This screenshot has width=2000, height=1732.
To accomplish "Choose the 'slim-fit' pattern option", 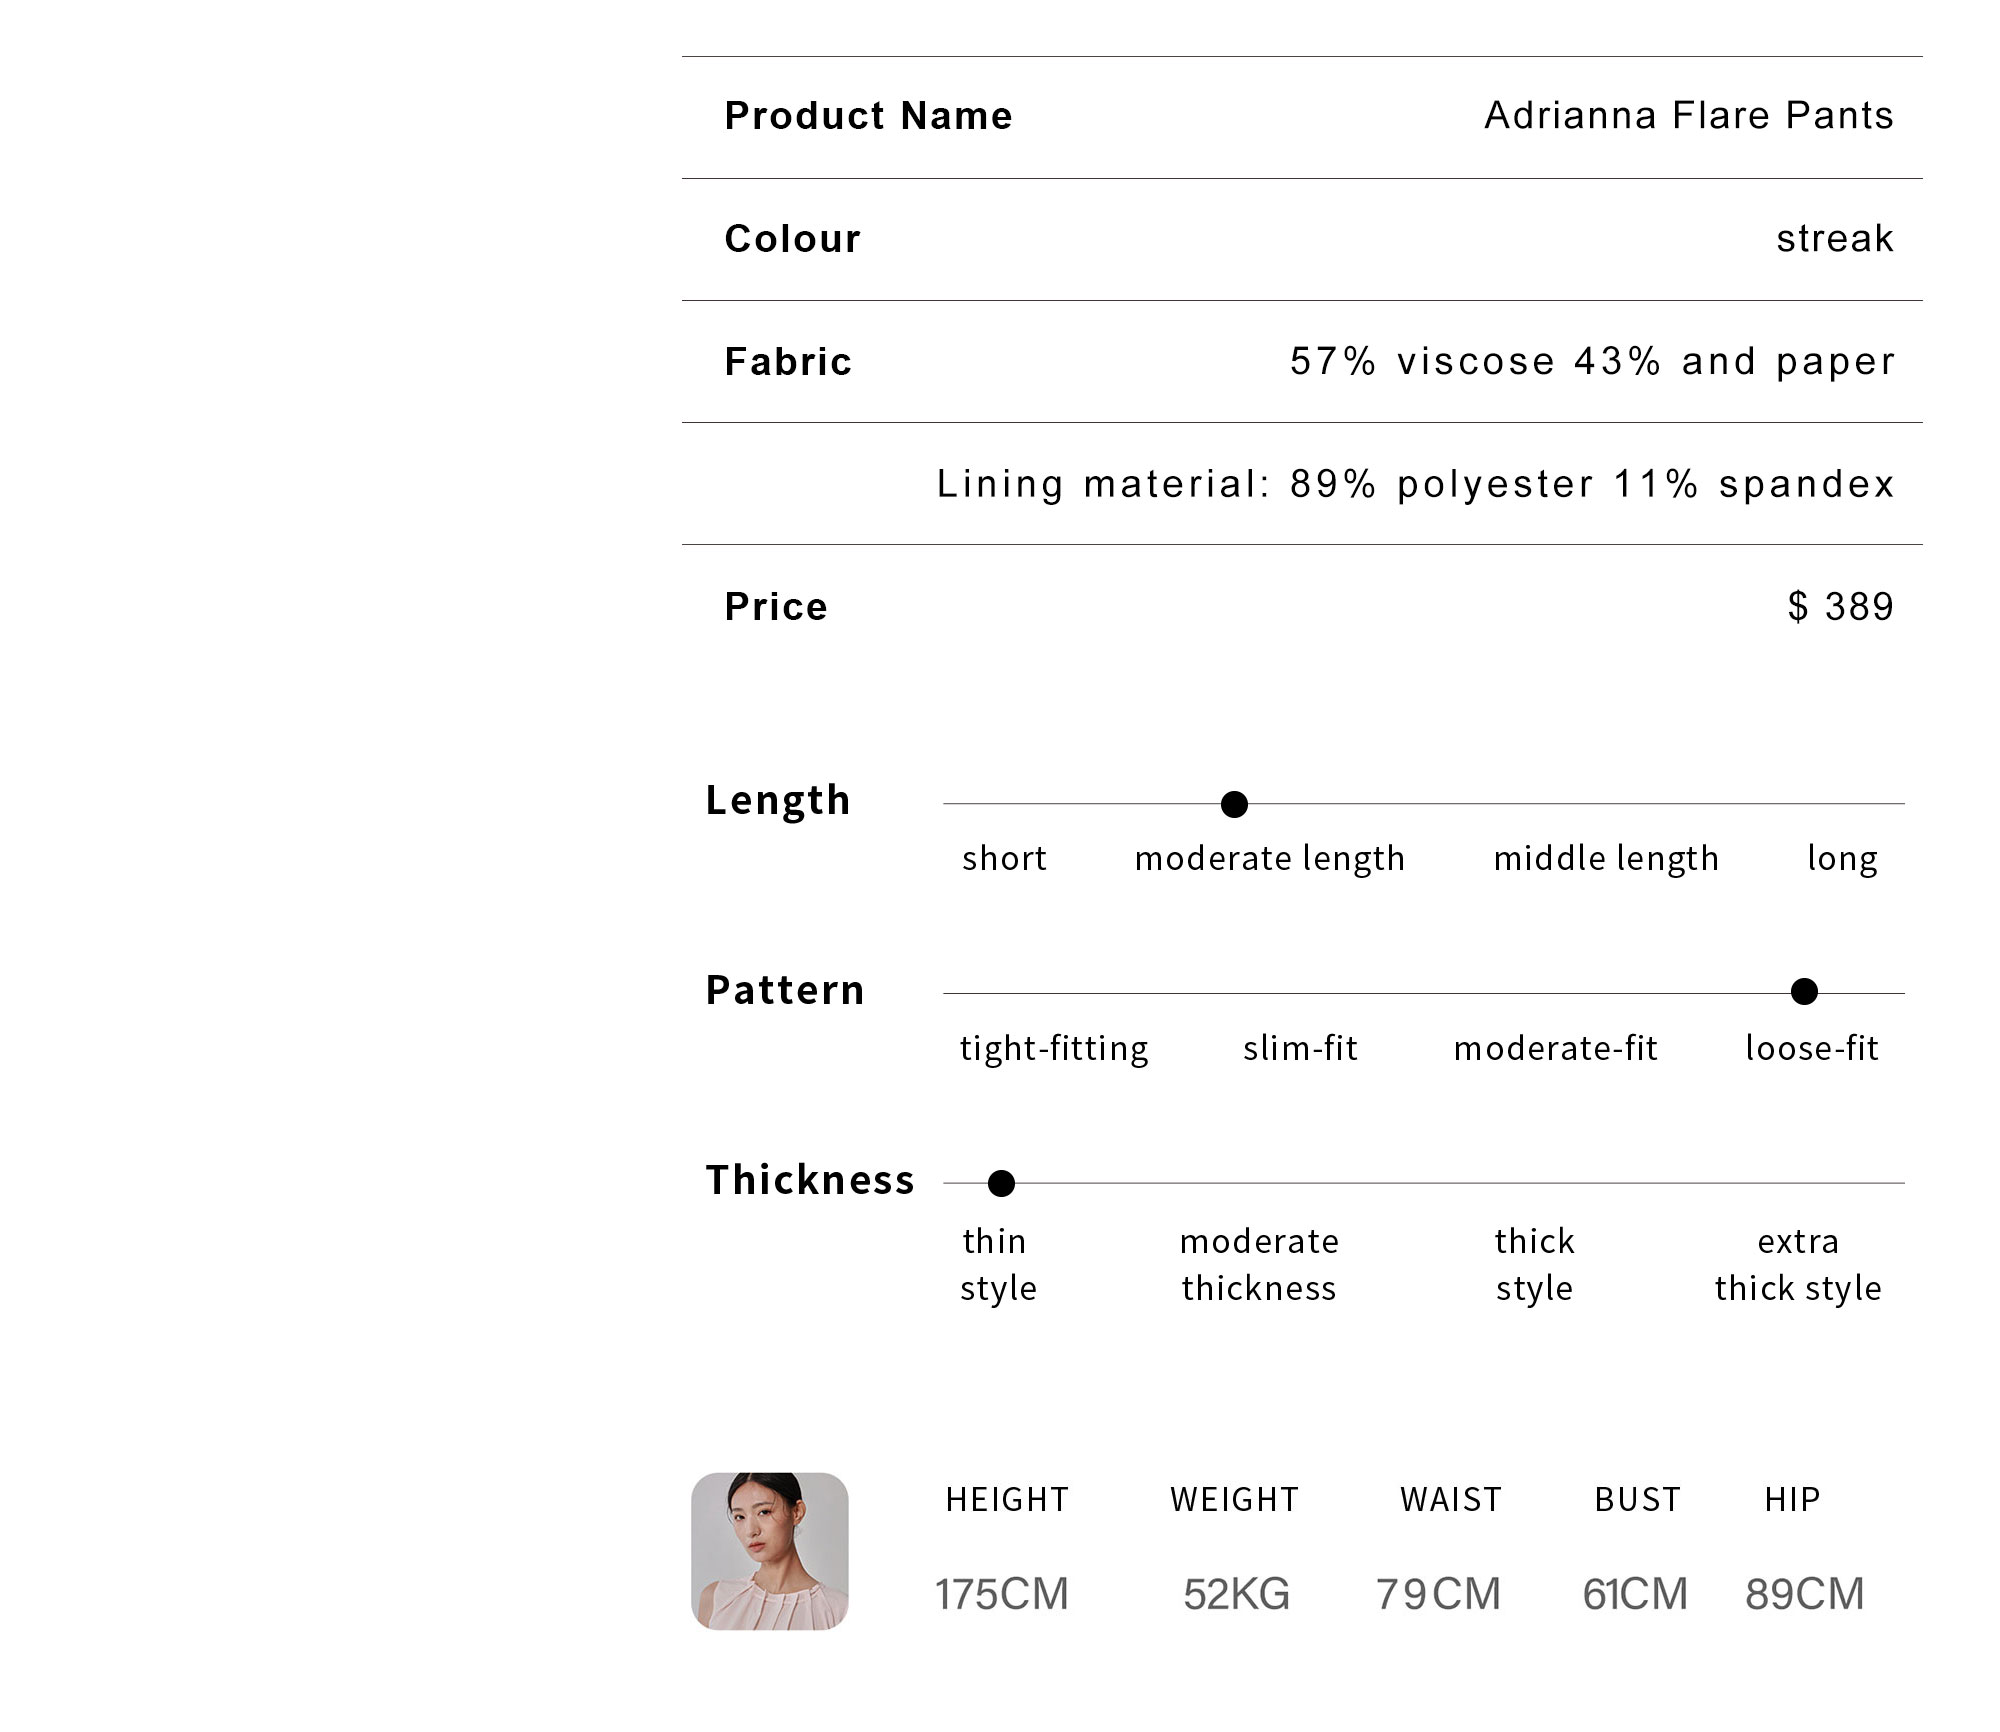I will tap(1300, 1048).
